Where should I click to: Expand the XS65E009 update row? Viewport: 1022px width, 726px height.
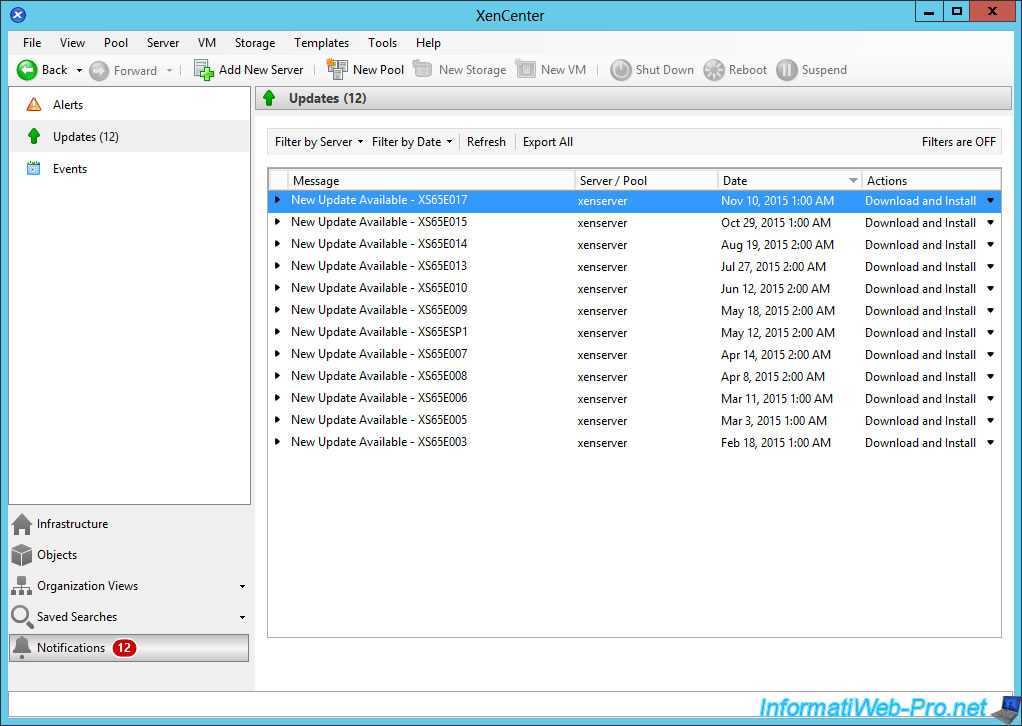(x=278, y=310)
